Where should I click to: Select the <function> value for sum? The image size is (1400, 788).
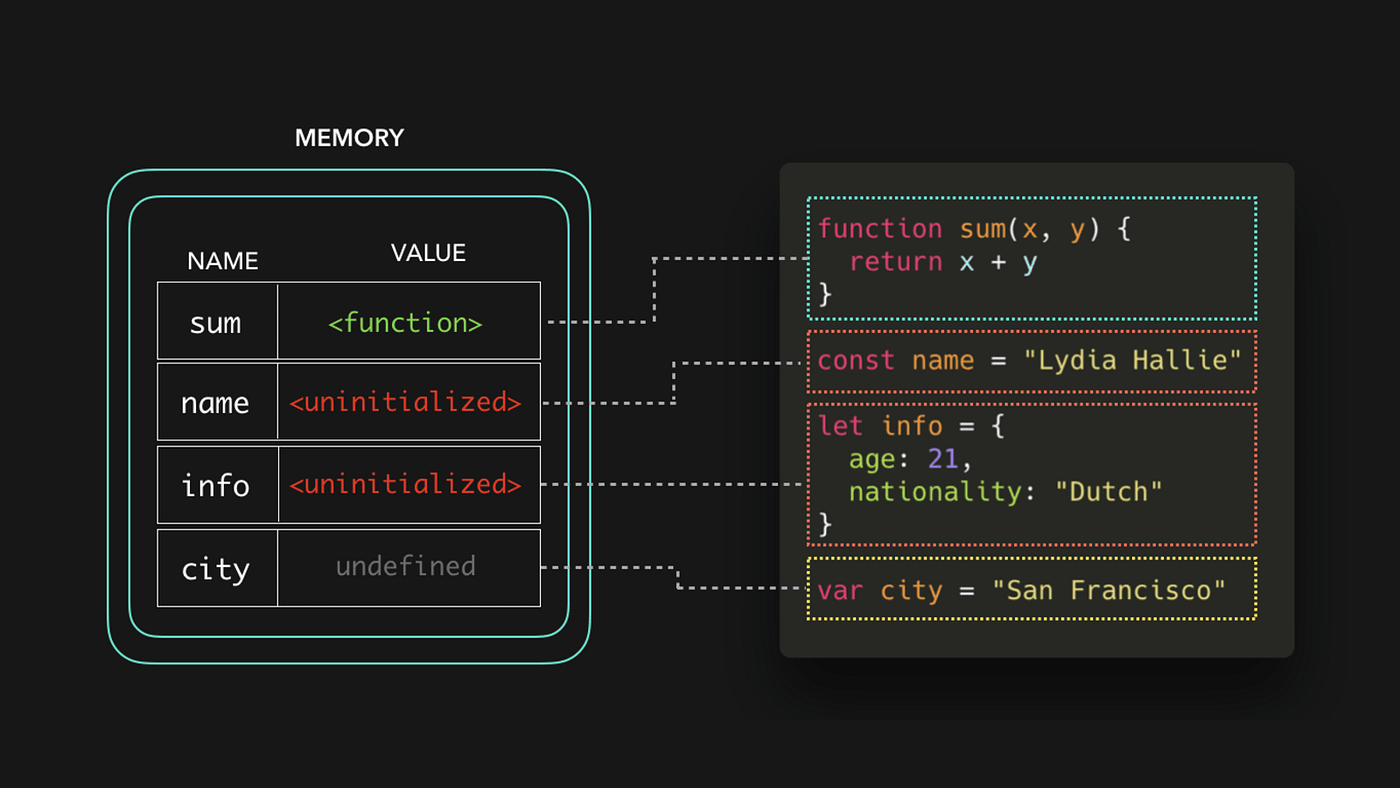(404, 321)
